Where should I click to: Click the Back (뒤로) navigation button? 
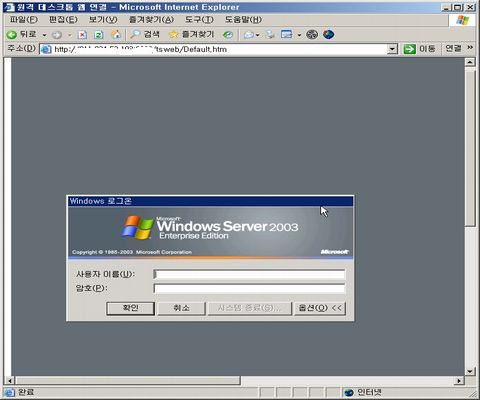[21, 34]
